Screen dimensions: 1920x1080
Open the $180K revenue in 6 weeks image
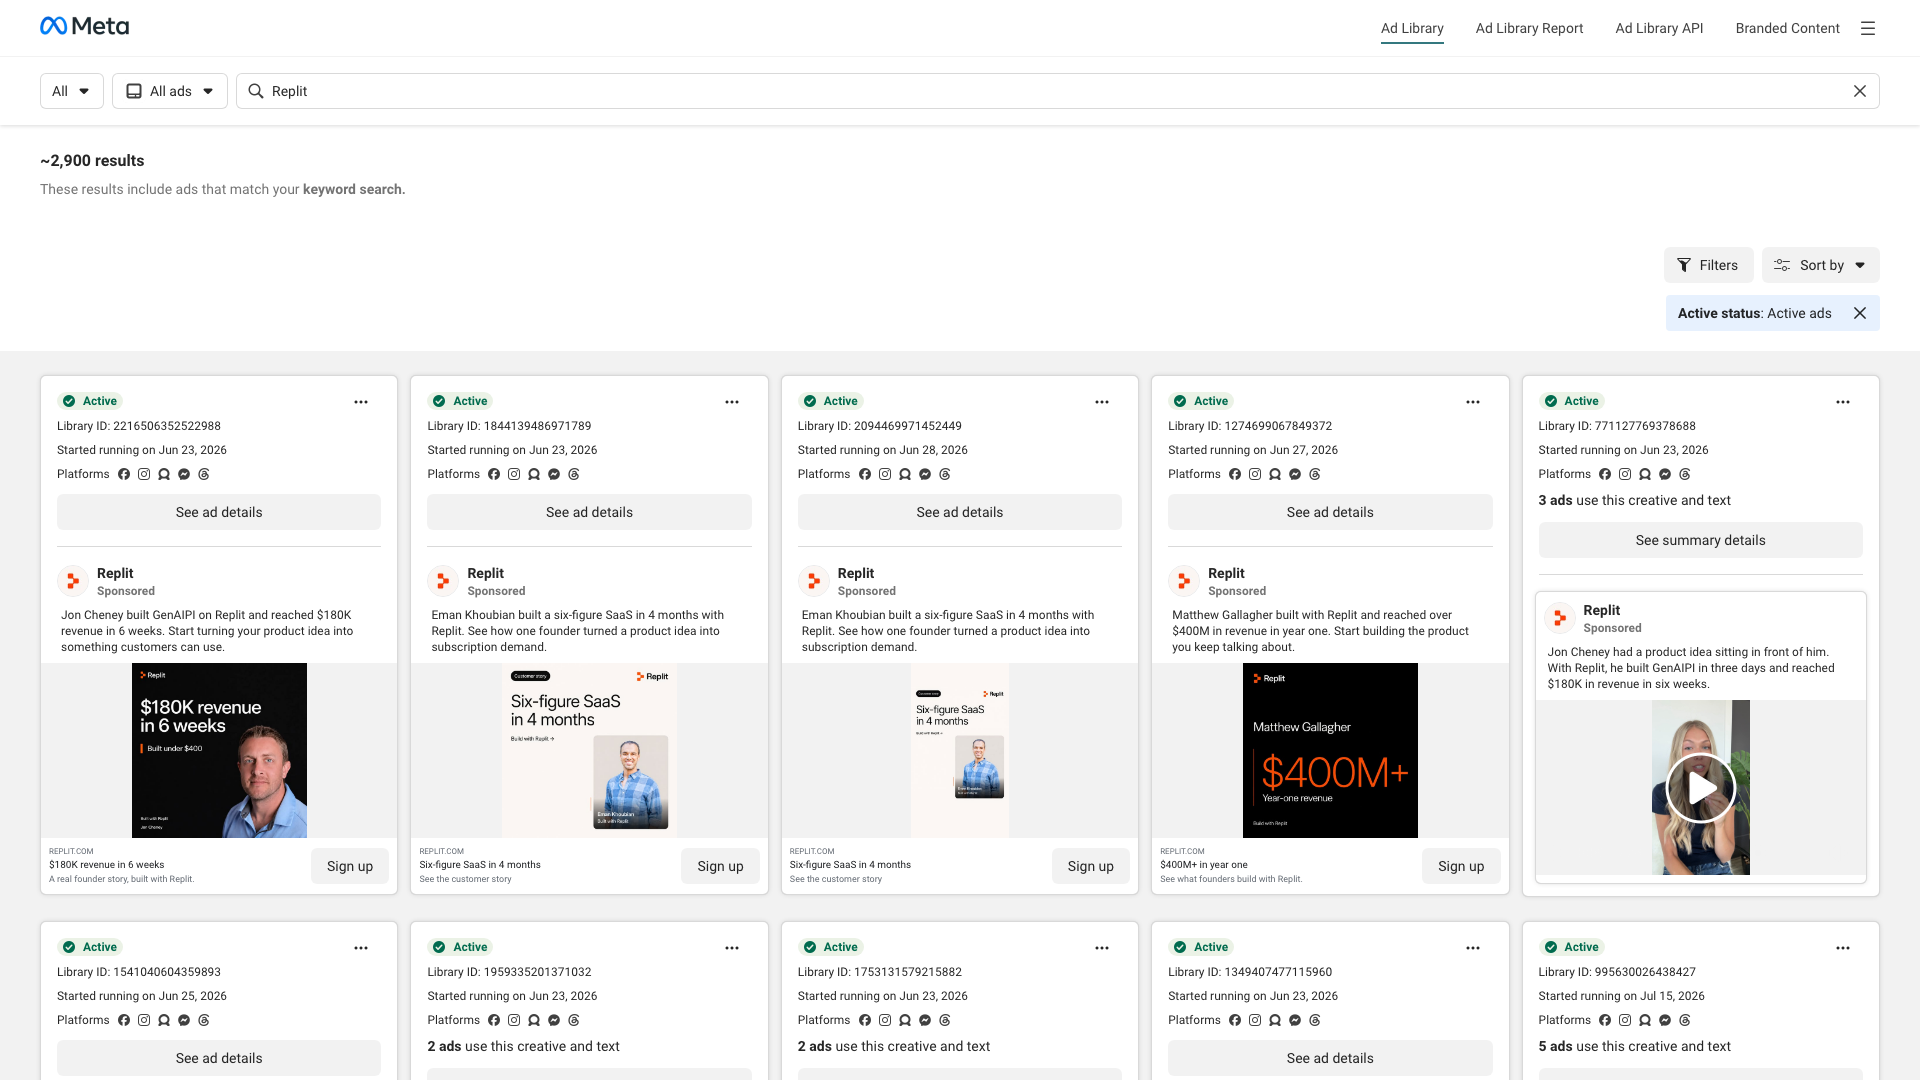pyautogui.click(x=219, y=750)
